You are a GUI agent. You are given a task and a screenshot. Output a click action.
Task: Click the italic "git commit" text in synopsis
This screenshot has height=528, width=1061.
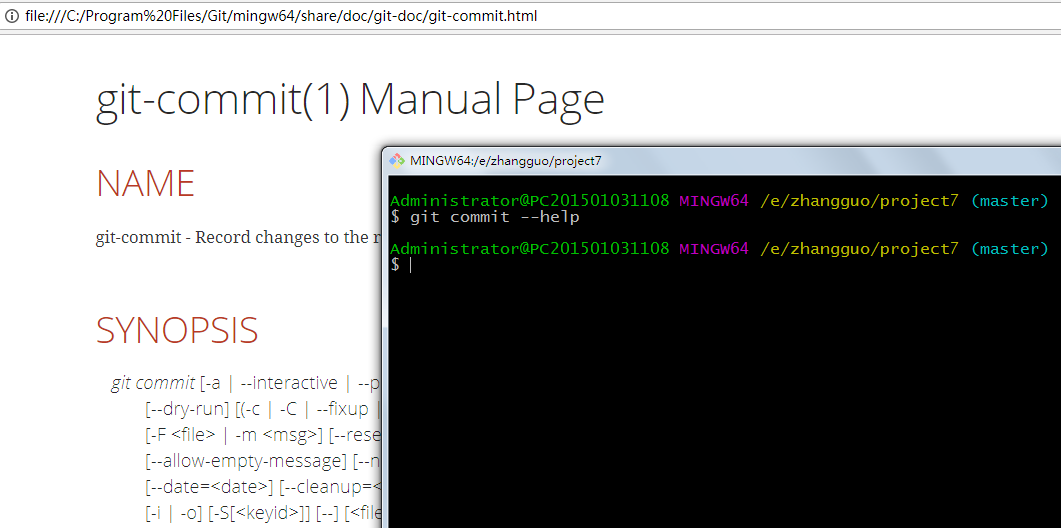tap(152, 383)
